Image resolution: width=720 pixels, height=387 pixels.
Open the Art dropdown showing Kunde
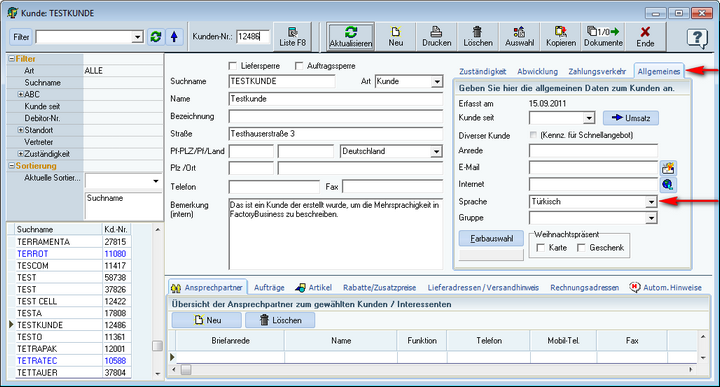[437, 82]
